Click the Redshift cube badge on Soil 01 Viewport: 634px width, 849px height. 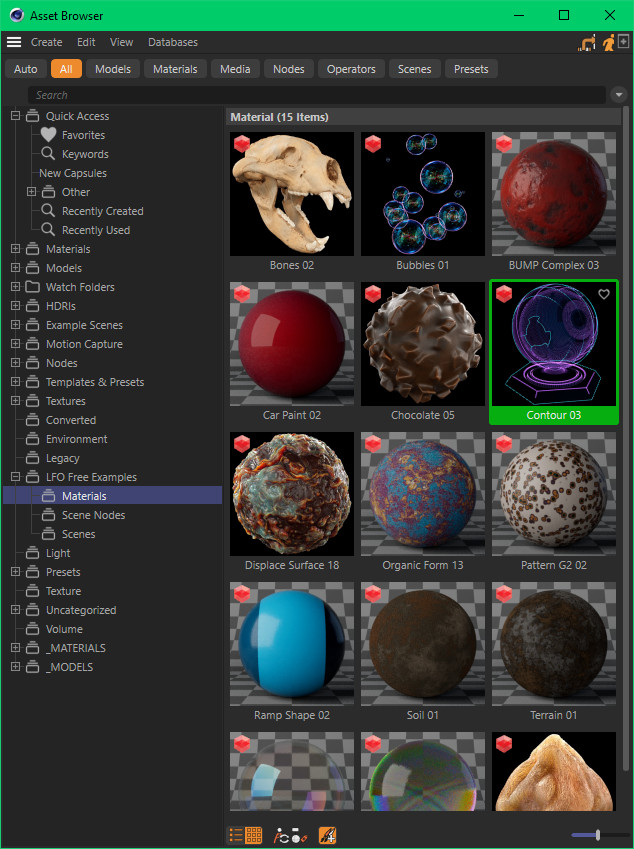coord(373,593)
